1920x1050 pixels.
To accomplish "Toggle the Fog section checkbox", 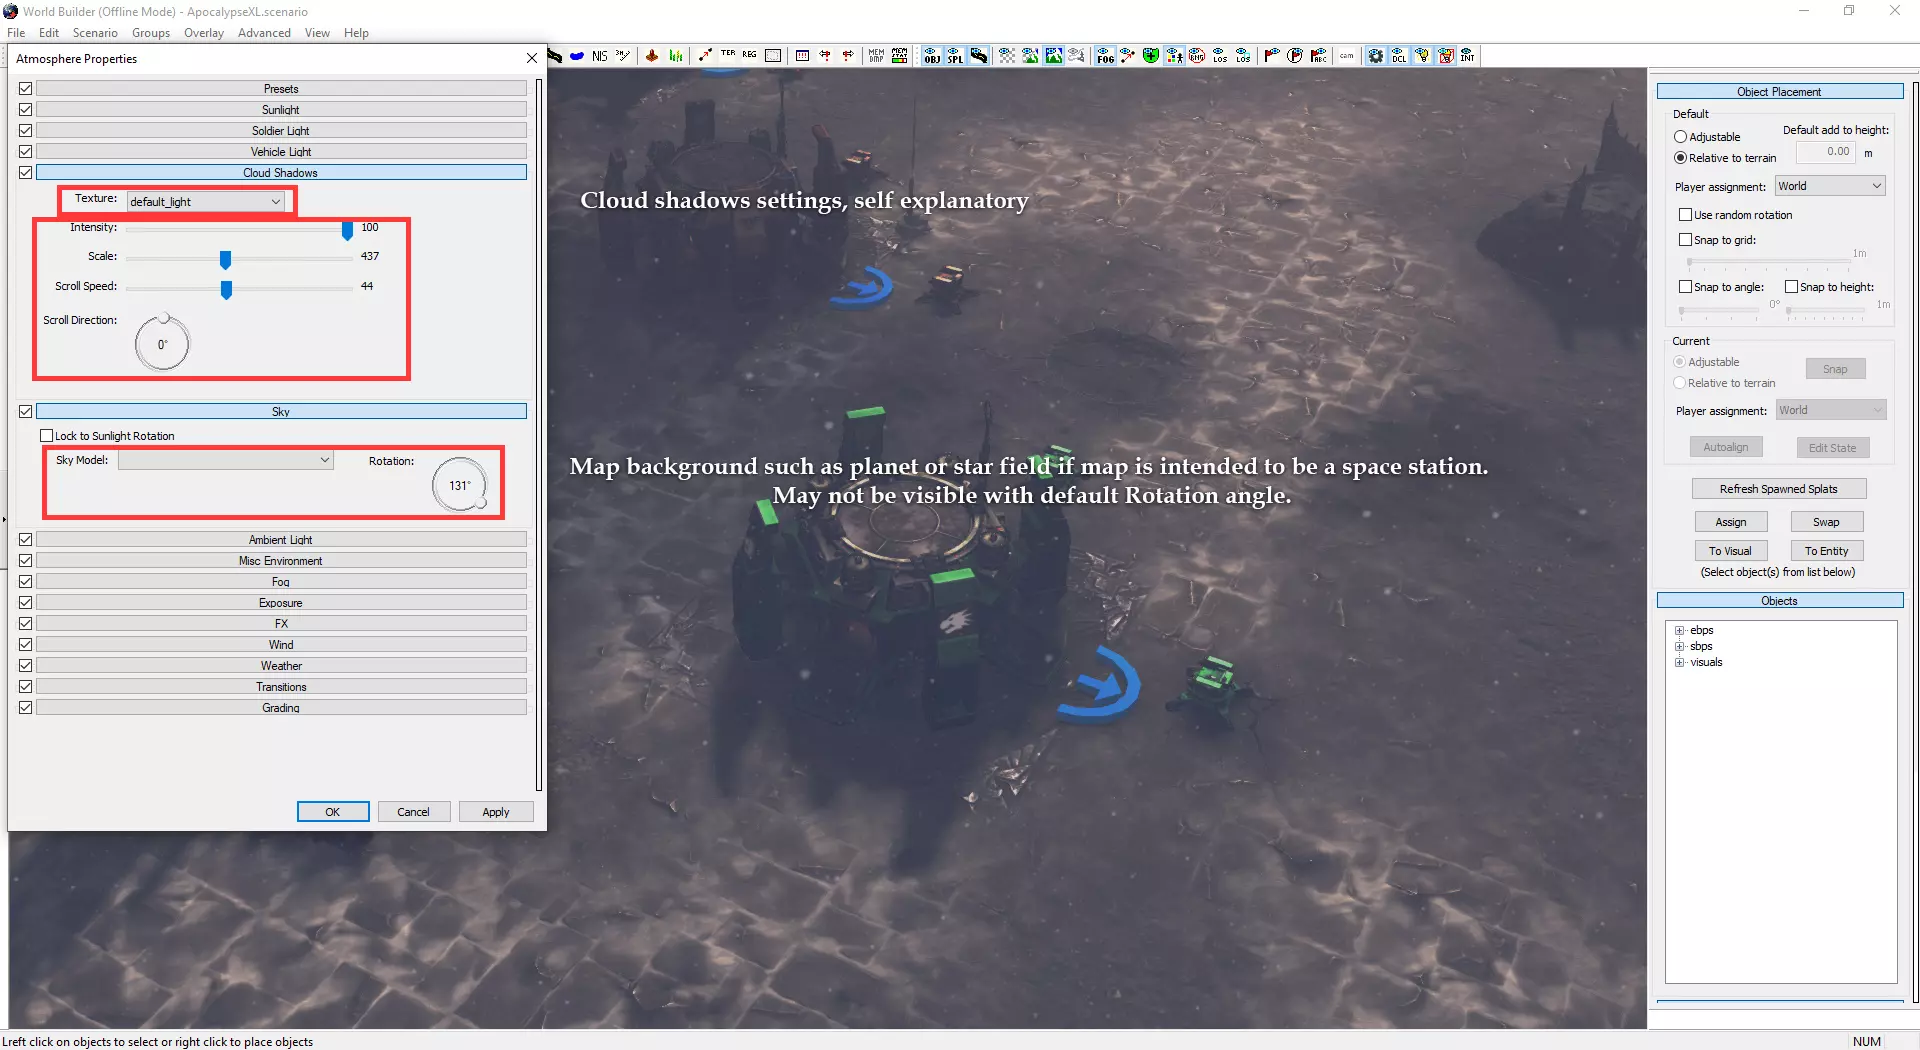I will (26, 582).
